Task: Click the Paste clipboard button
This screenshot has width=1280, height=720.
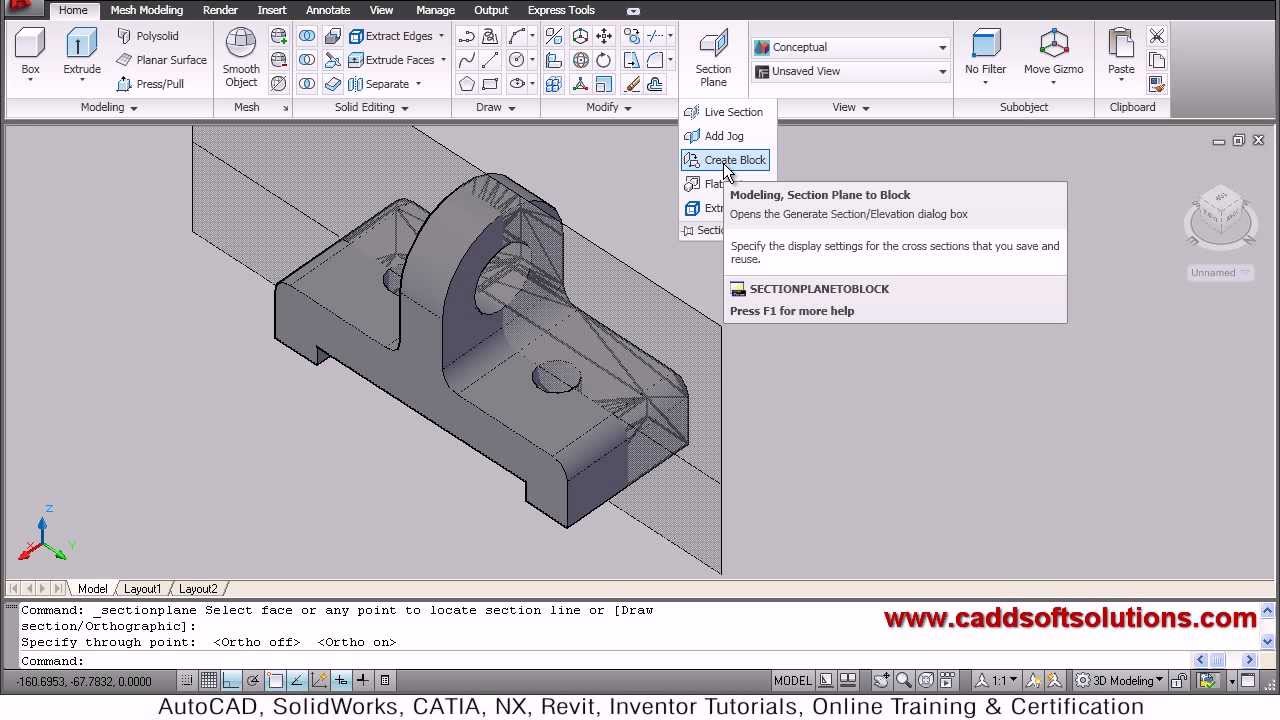Action: pos(1121,53)
